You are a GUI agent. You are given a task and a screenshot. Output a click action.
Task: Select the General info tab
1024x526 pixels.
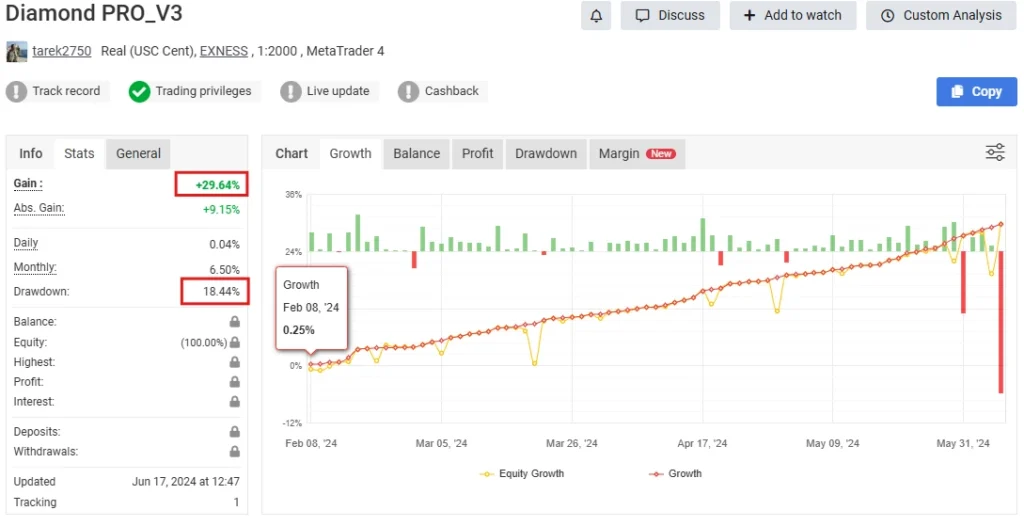[138, 153]
